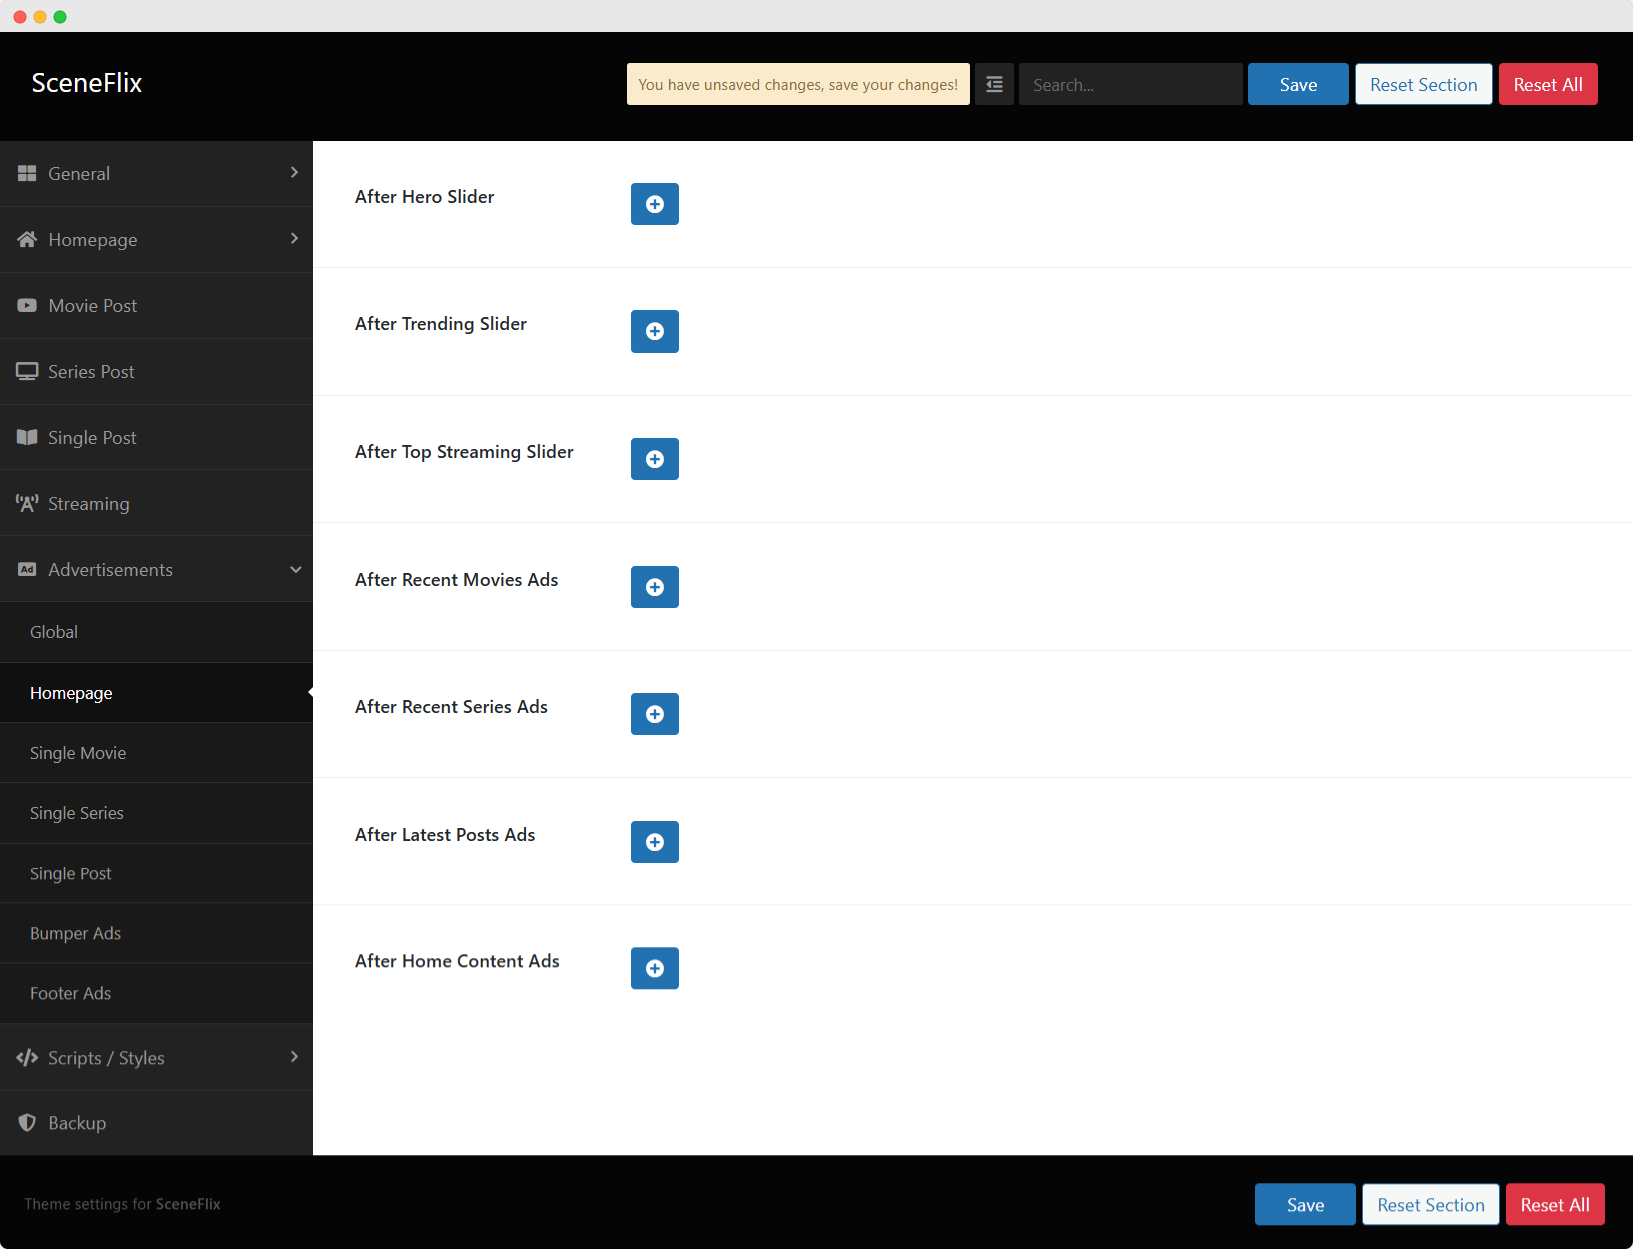The width and height of the screenshot is (1633, 1249).
Task: Click the Homepage house icon in sidebar
Action: 27,239
